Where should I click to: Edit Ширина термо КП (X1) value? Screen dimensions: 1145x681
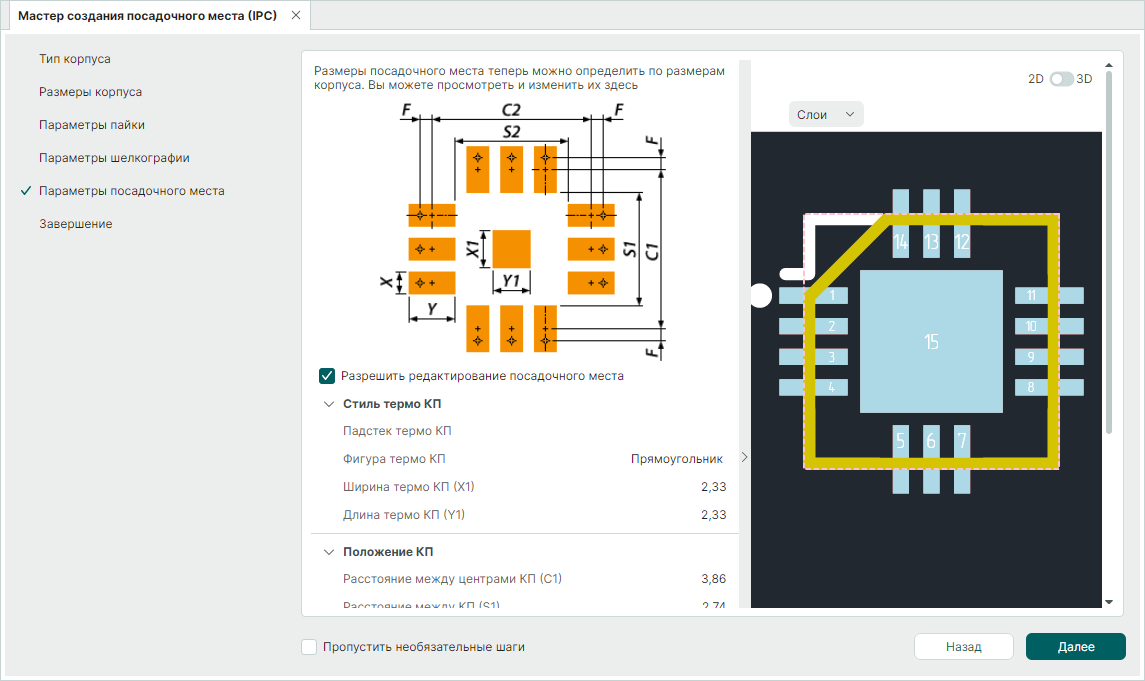coord(713,487)
